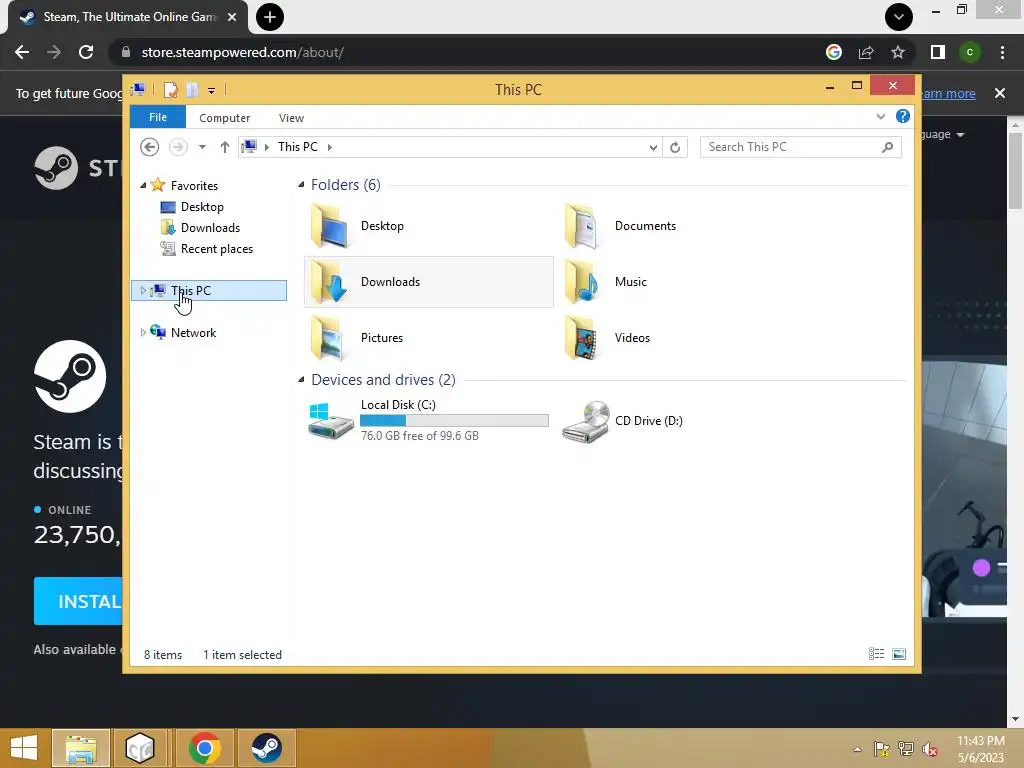Viewport: 1024px width, 768px height.
Task: Open a new Chrome tab
Action: (270, 17)
